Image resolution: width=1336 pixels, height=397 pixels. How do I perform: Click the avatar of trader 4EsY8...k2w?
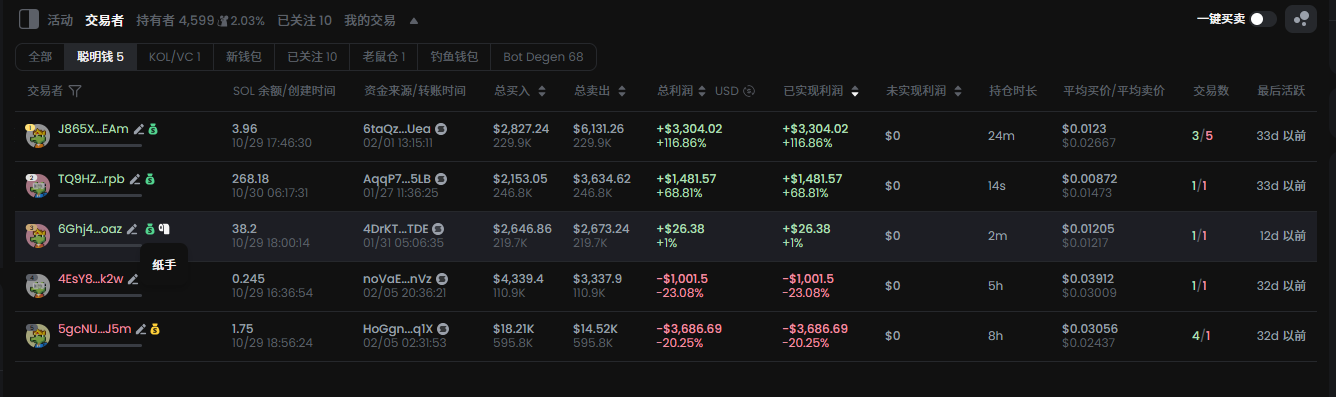click(38, 286)
